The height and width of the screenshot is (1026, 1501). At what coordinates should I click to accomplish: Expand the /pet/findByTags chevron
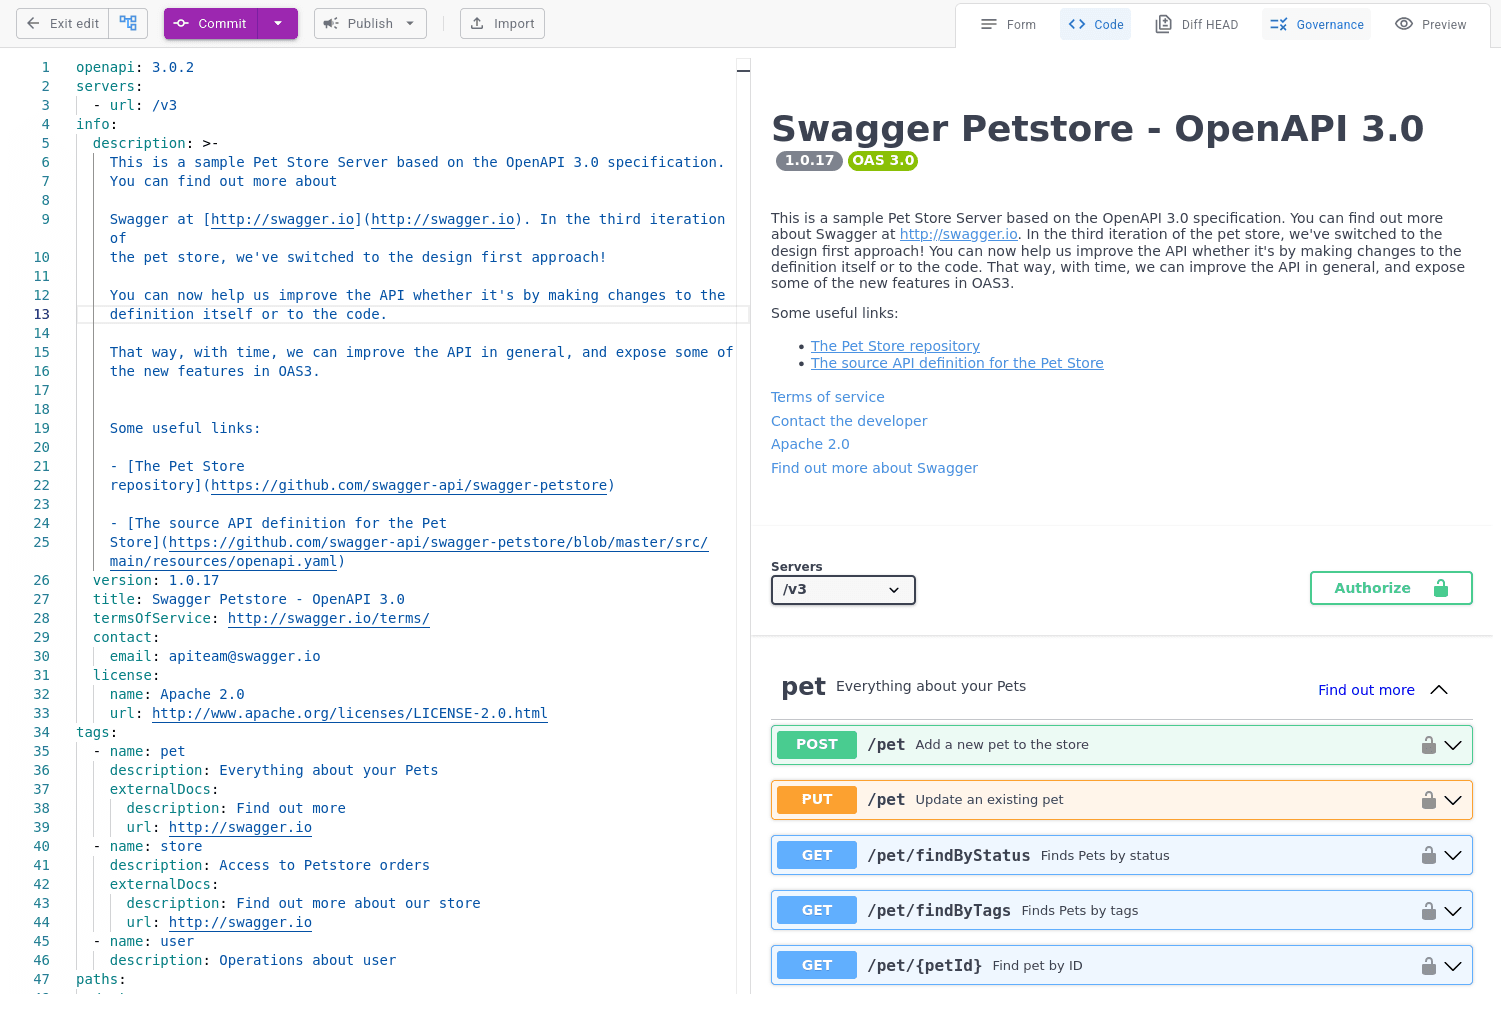1453,910
